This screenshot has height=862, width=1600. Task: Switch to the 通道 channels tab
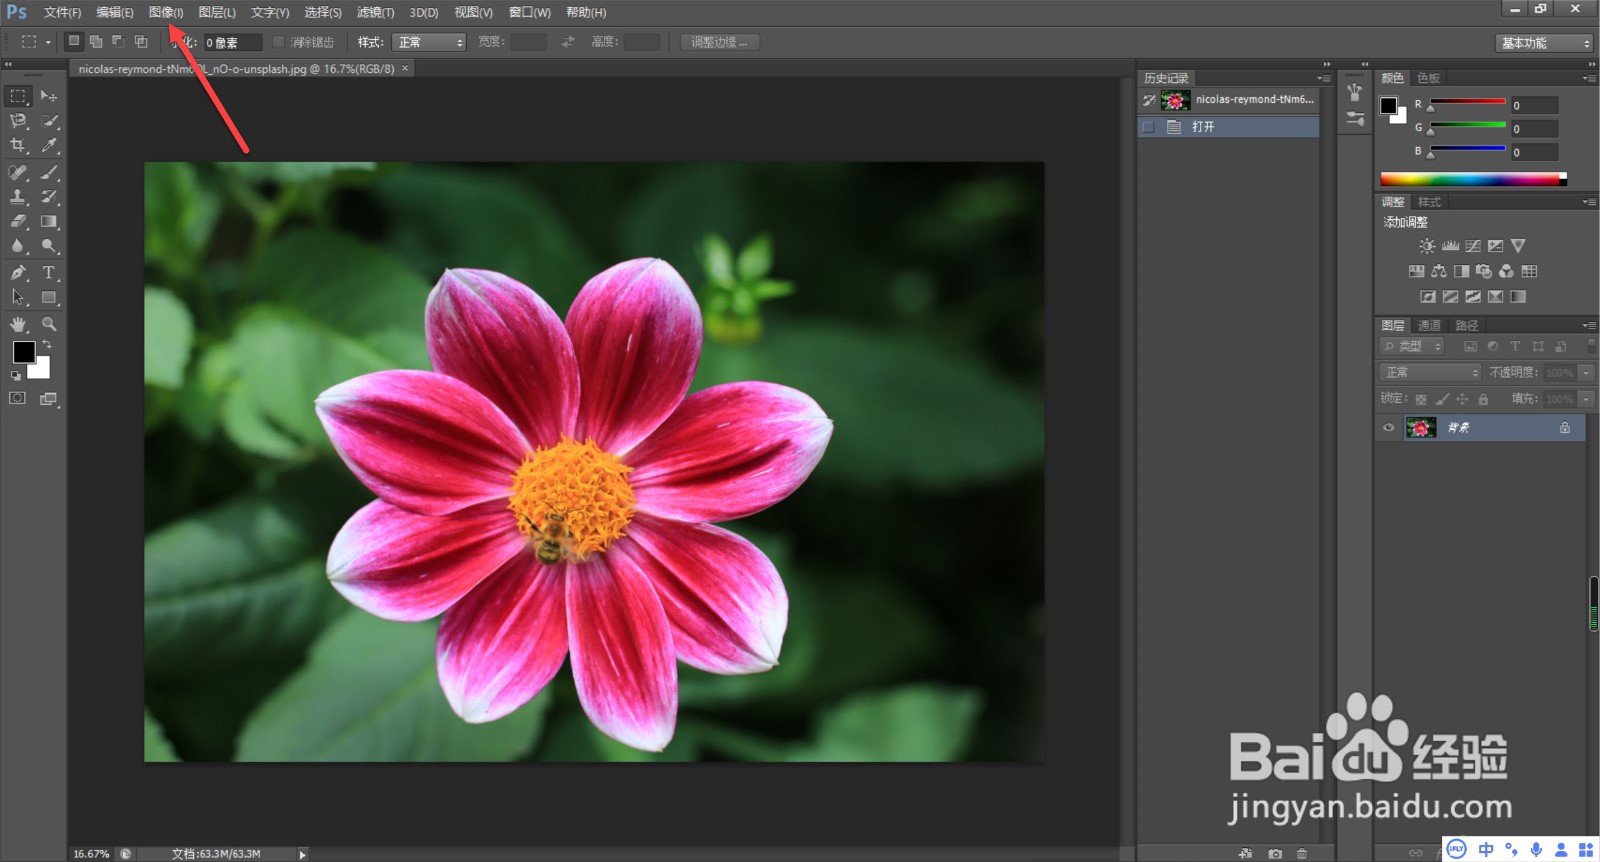(1429, 325)
